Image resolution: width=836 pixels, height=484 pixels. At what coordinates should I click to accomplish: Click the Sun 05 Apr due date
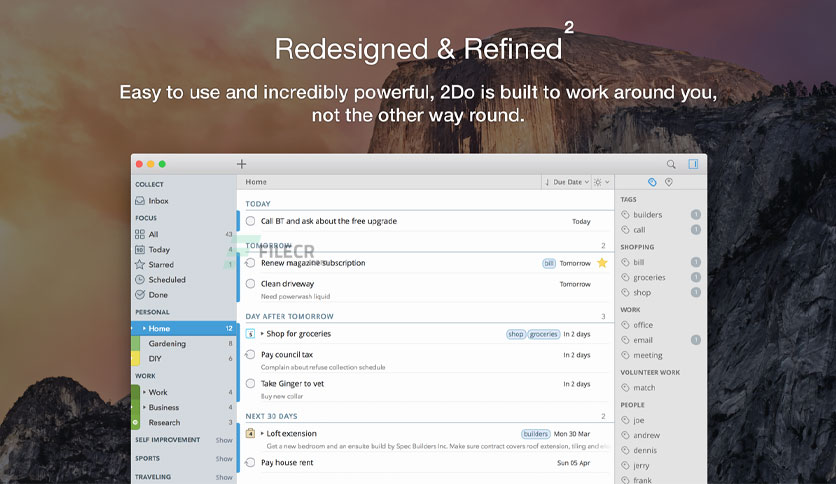[x=574, y=463]
